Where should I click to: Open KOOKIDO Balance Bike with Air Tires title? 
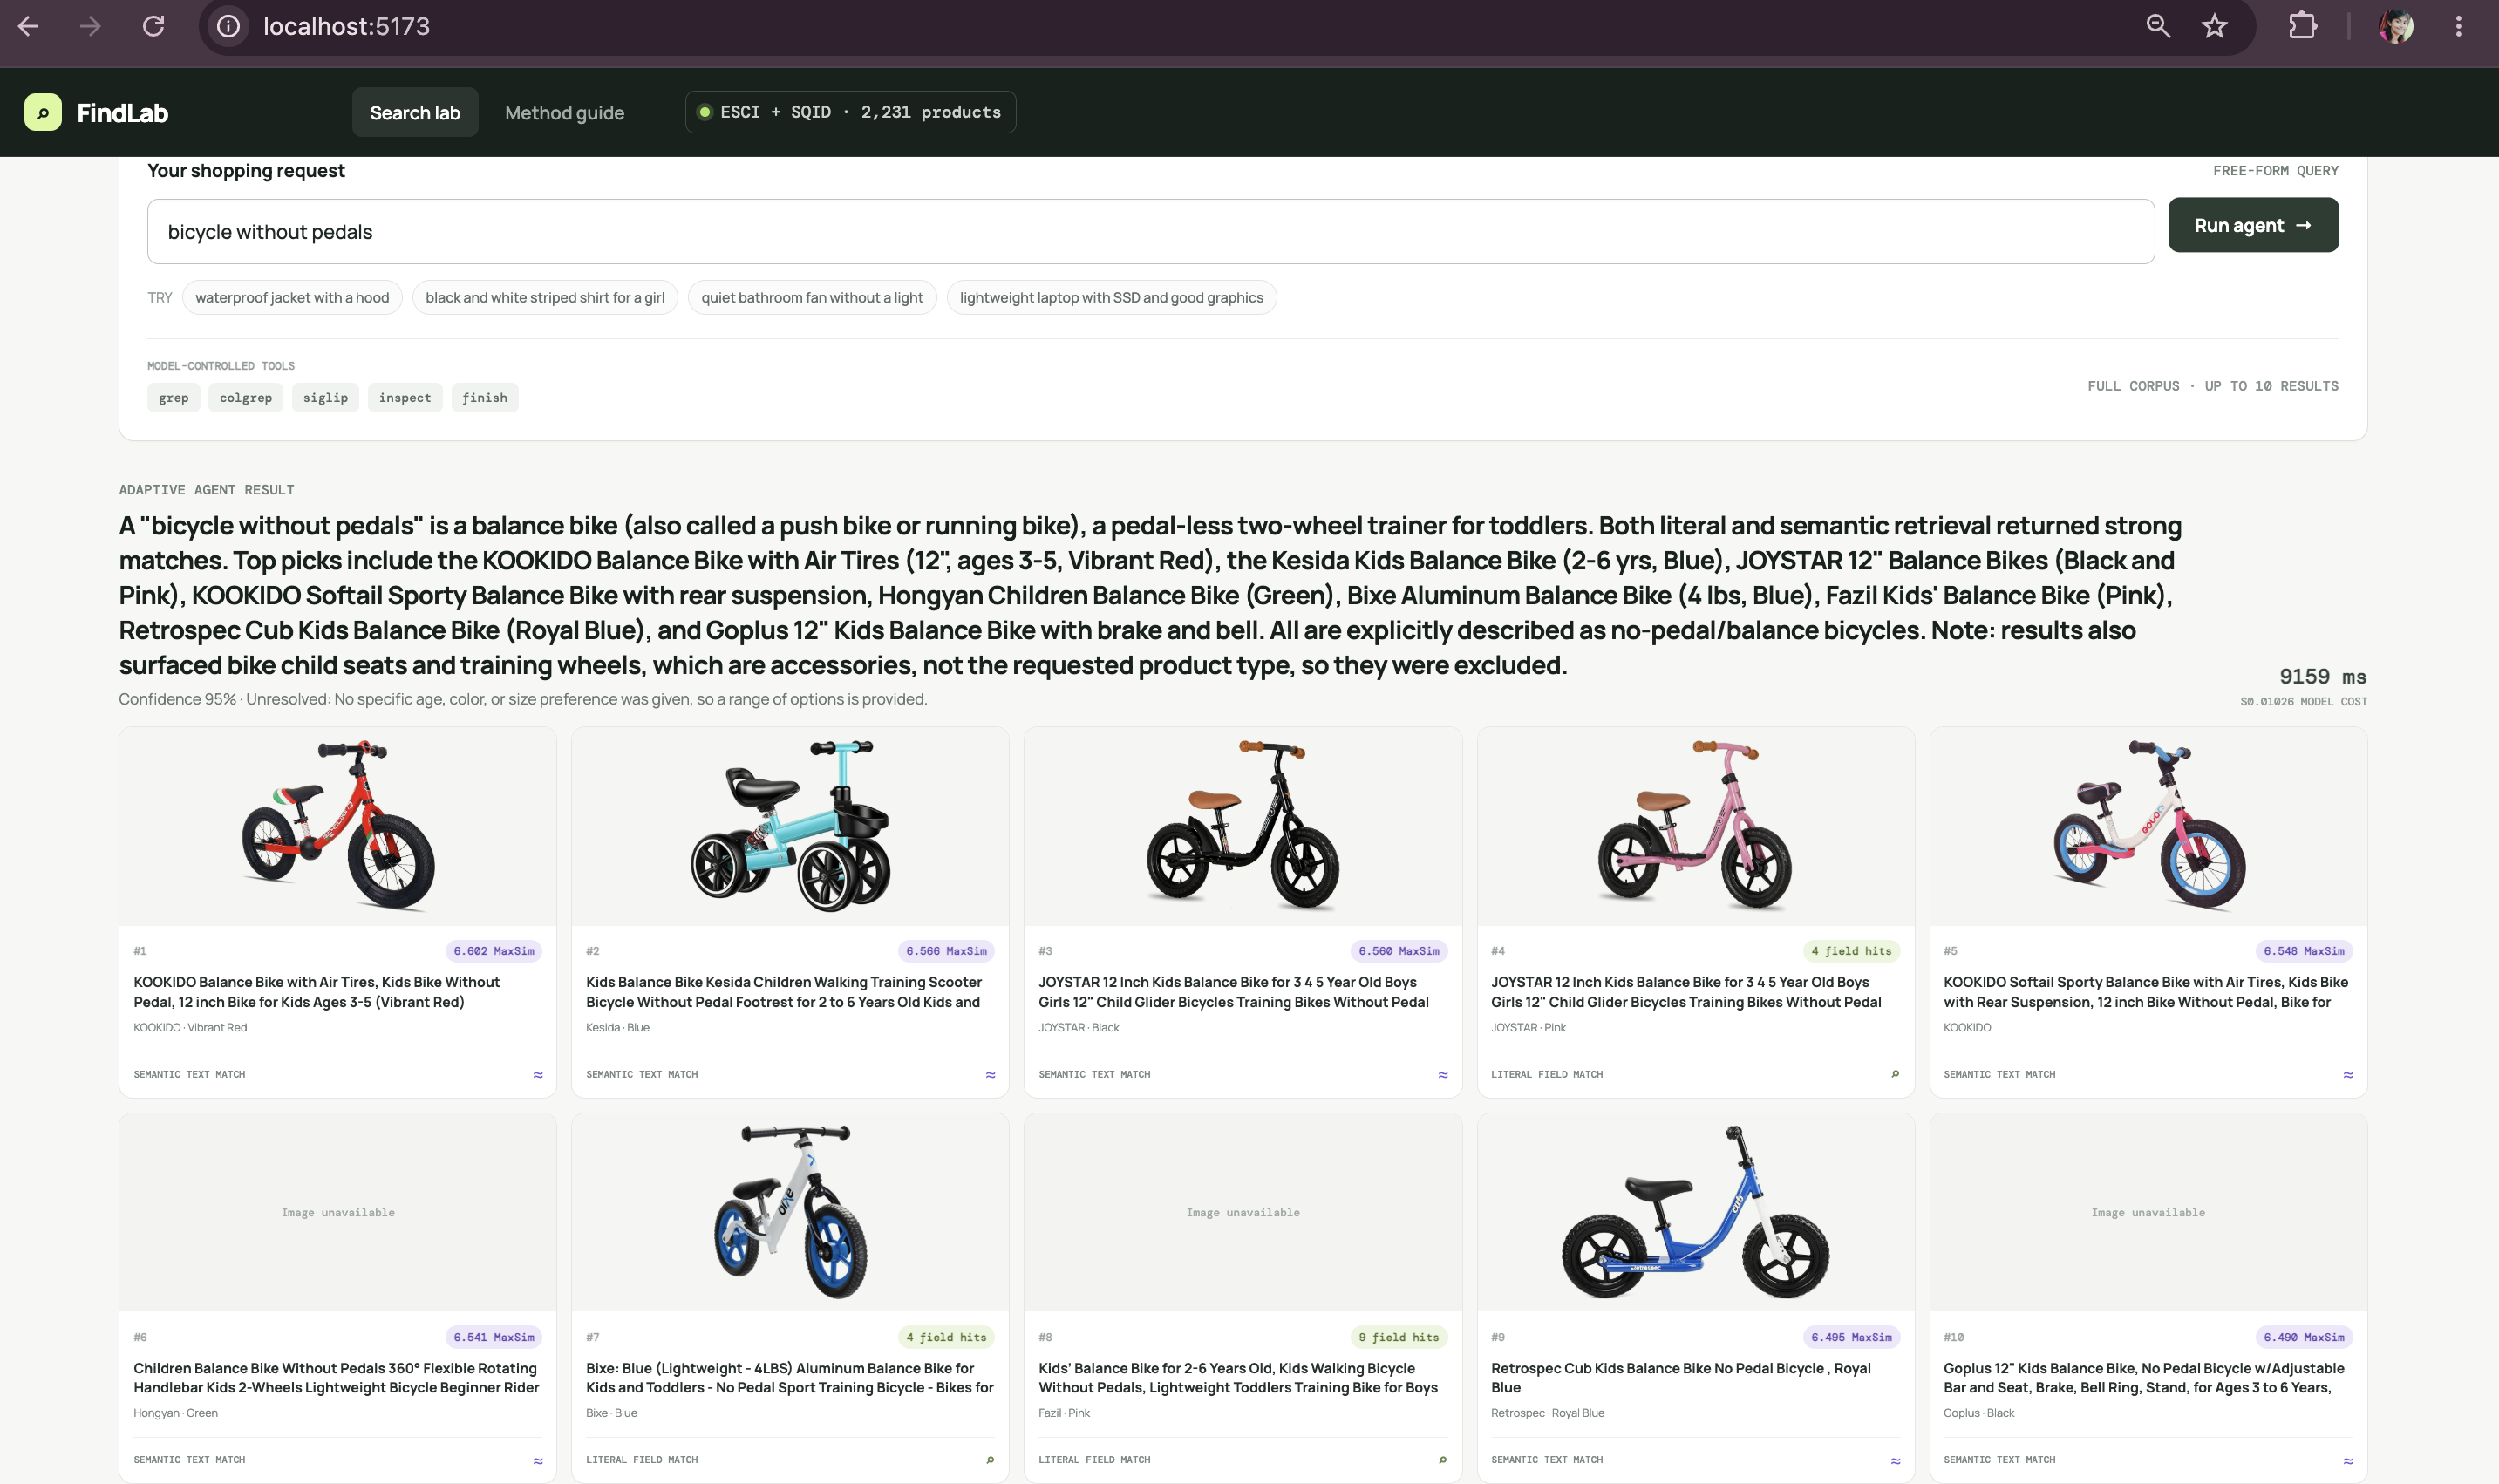(317, 992)
